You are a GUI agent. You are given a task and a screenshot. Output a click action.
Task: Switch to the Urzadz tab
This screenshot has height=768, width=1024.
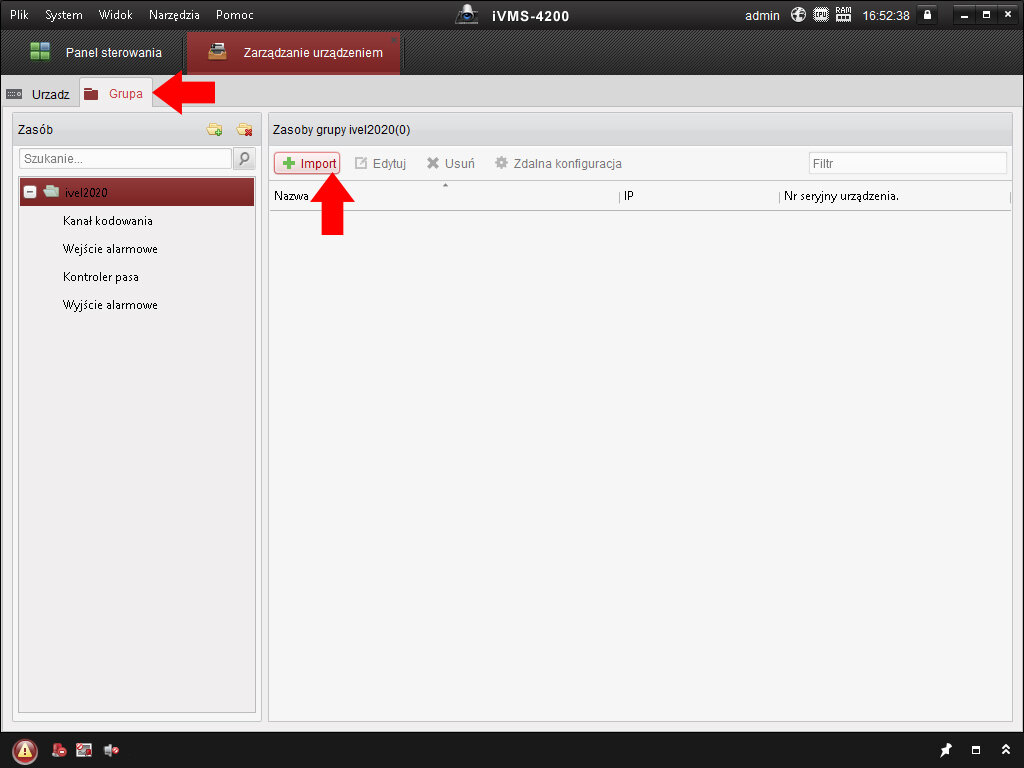tap(40, 94)
